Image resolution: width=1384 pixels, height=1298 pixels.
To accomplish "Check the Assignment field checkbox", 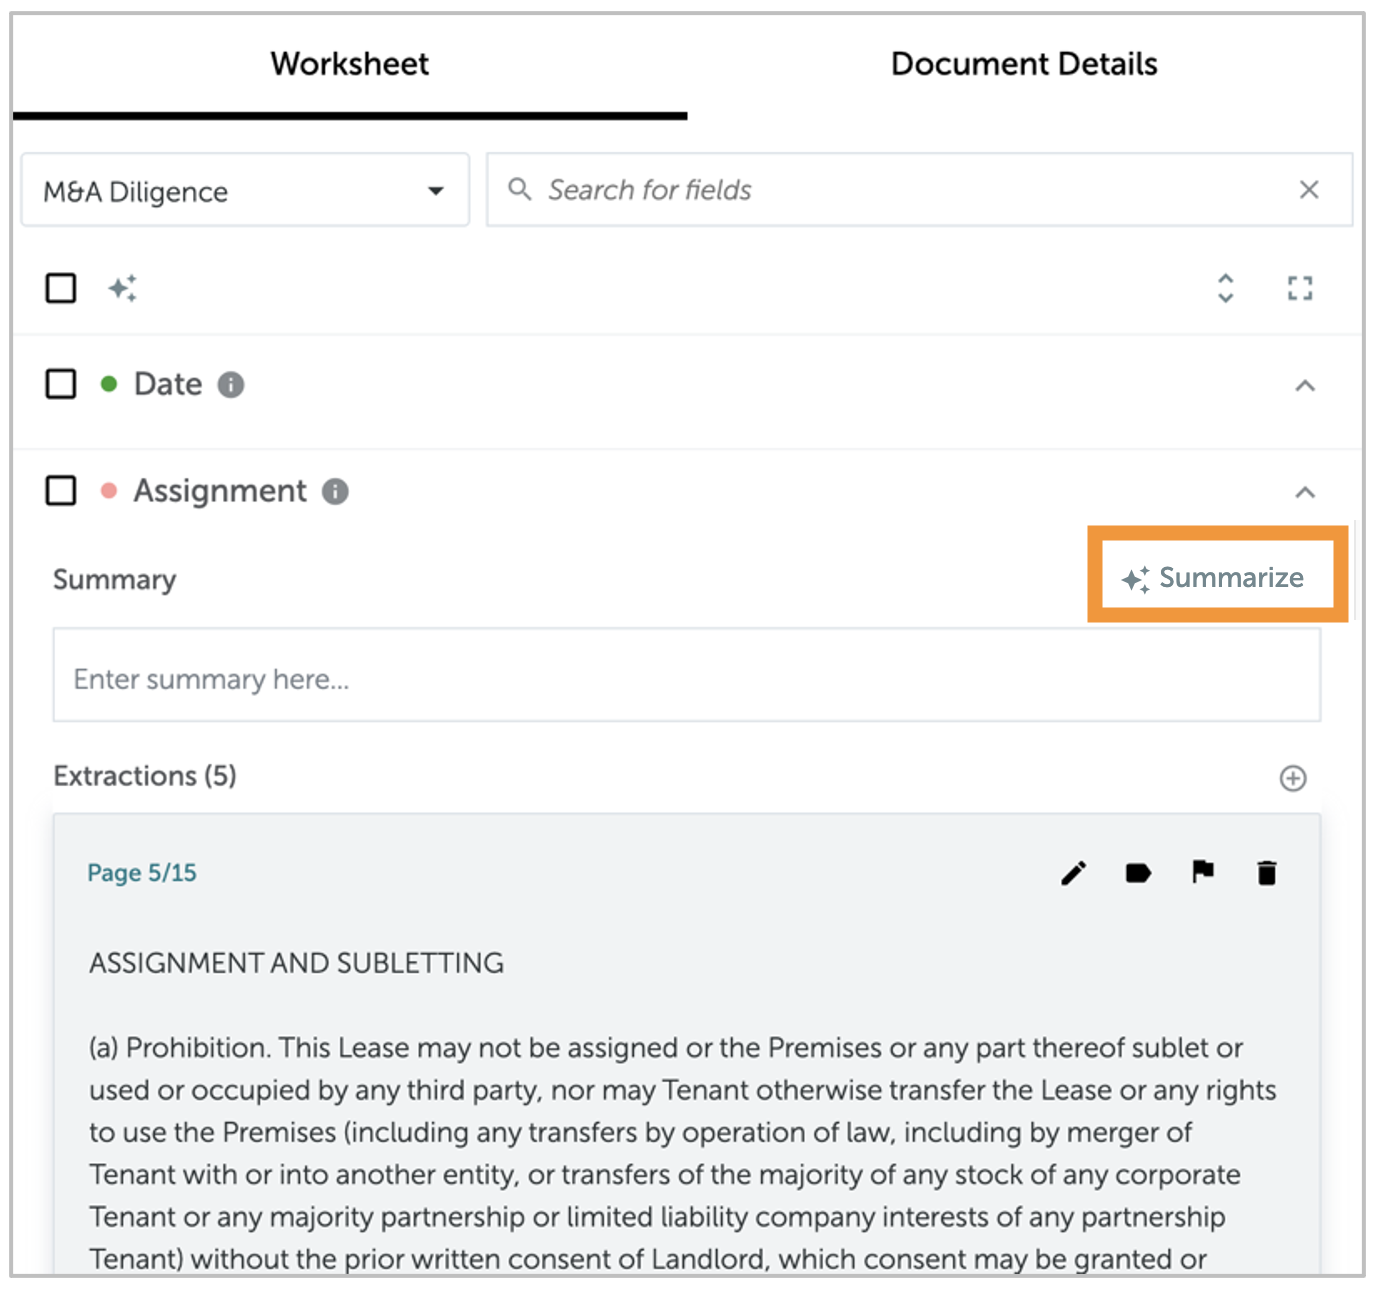I will (x=61, y=491).
